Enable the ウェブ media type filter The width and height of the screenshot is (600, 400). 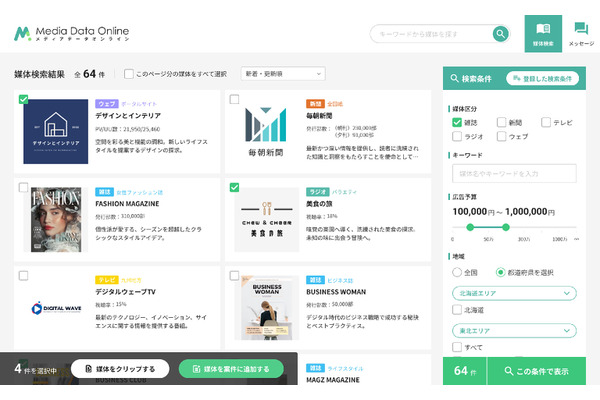[x=501, y=136]
